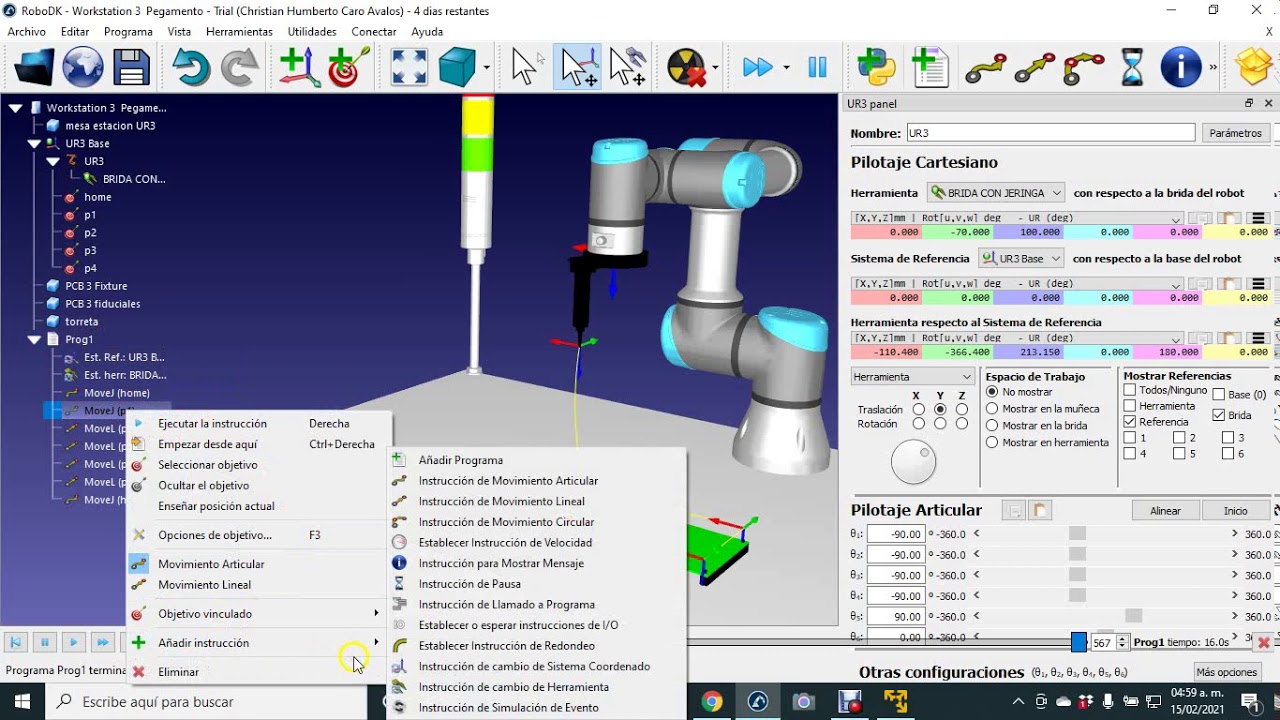The height and width of the screenshot is (720, 1280).
Task: Open the UR3 Base reference system dropdown
Action: (x=1020, y=258)
